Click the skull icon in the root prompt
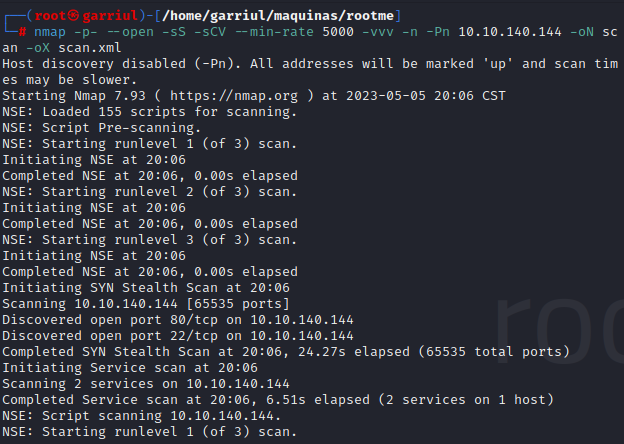This screenshot has height=444, width=624. (74, 16)
